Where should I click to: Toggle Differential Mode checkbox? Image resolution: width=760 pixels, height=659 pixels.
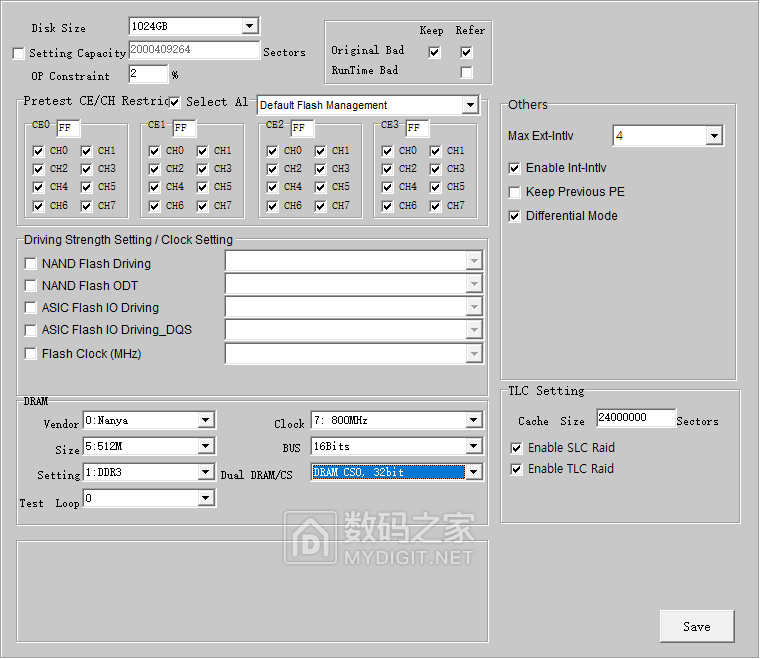514,216
